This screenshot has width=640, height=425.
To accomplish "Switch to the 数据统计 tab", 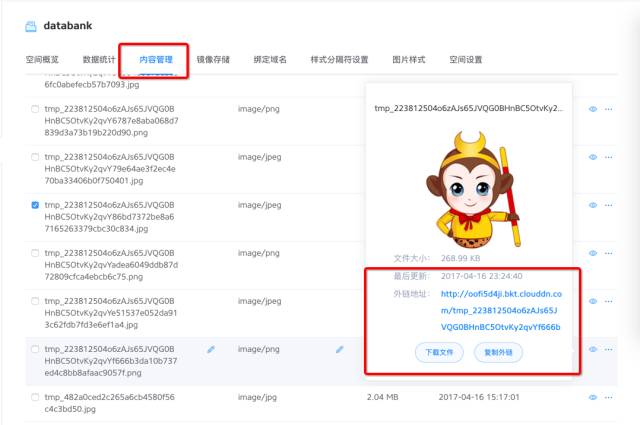I will tap(99, 60).
